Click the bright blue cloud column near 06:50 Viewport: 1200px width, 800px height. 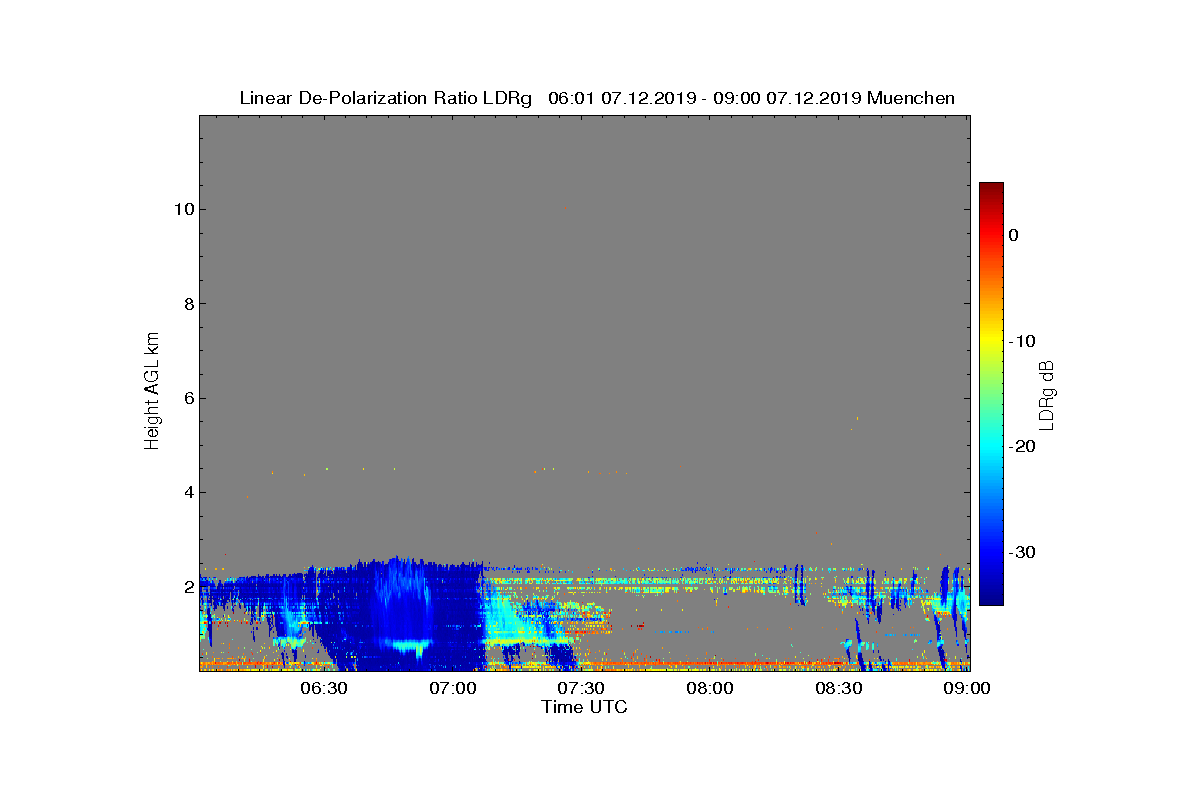tap(404, 600)
